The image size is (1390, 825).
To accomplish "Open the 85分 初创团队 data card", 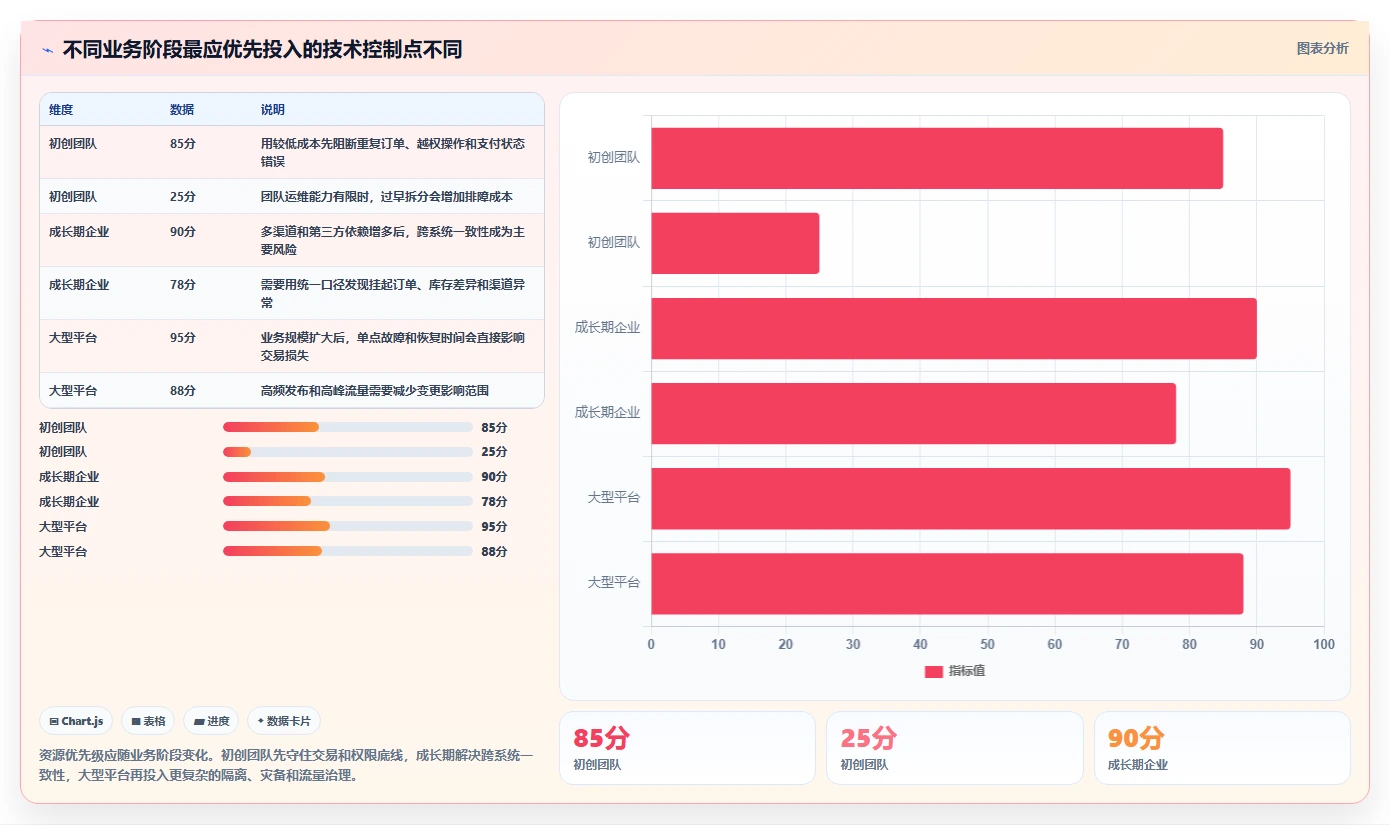I will tap(687, 748).
